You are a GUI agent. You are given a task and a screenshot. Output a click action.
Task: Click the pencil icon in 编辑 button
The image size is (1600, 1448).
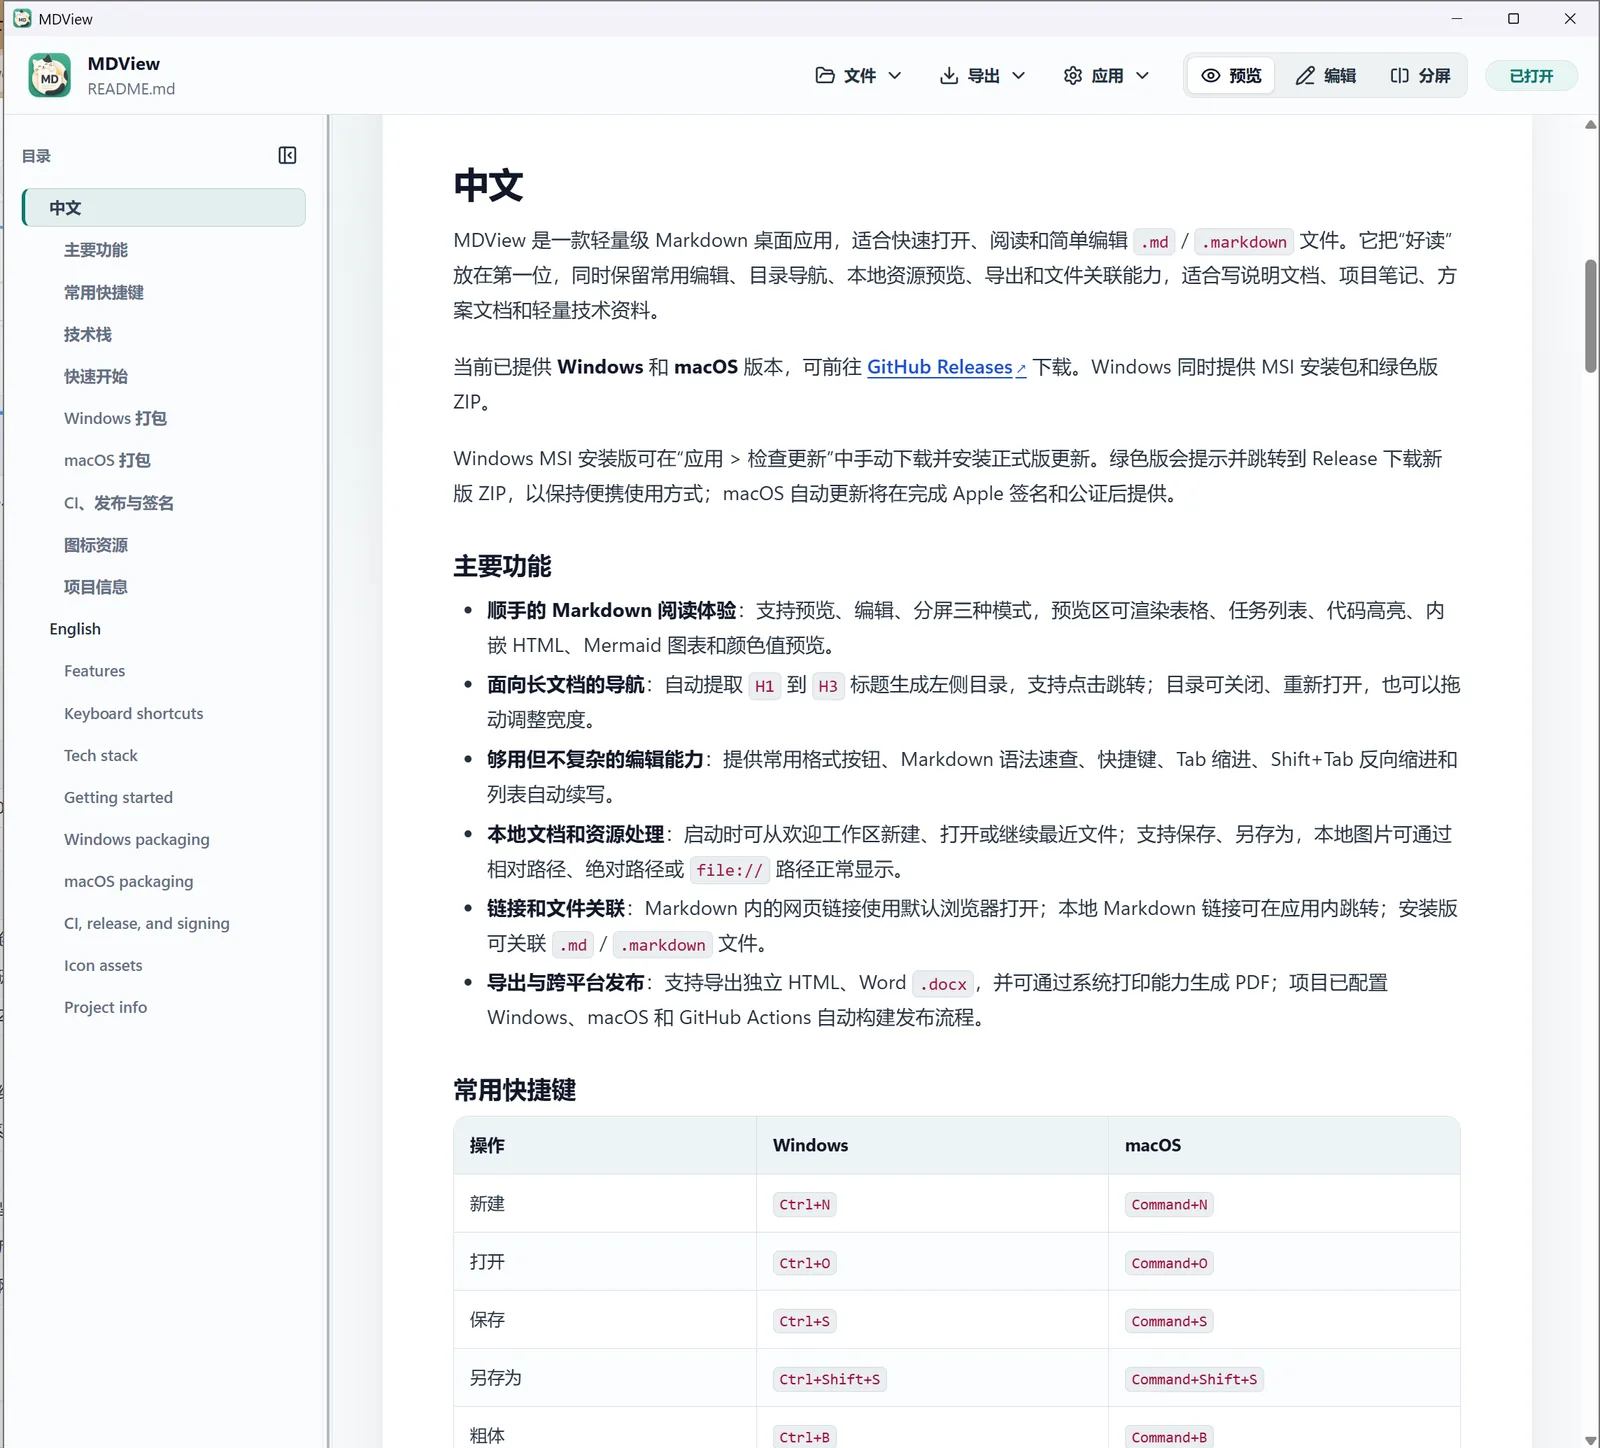tap(1305, 76)
